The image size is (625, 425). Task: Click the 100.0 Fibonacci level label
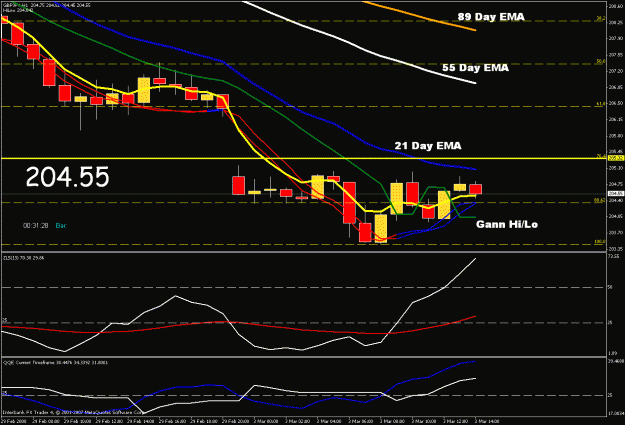click(x=599, y=242)
